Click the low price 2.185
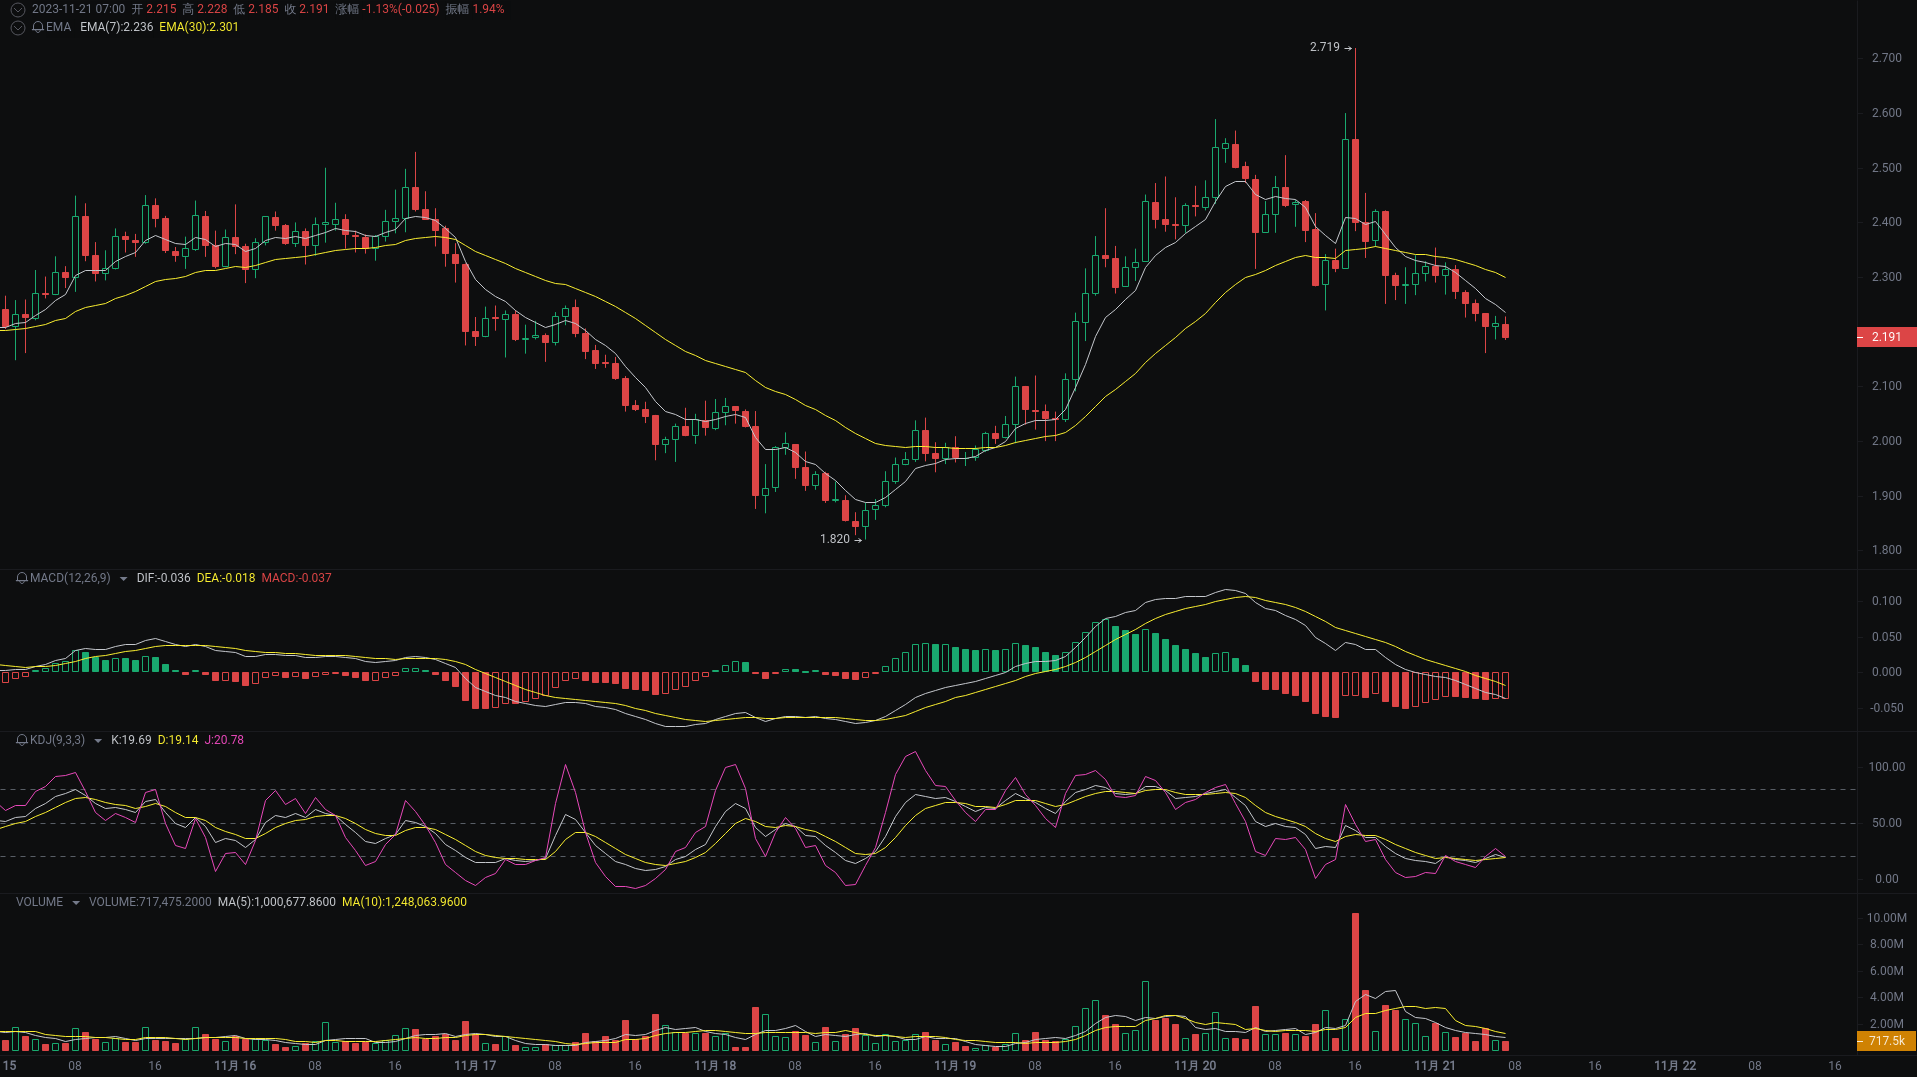1917x1077 pixels. click(x=263, y=9)
